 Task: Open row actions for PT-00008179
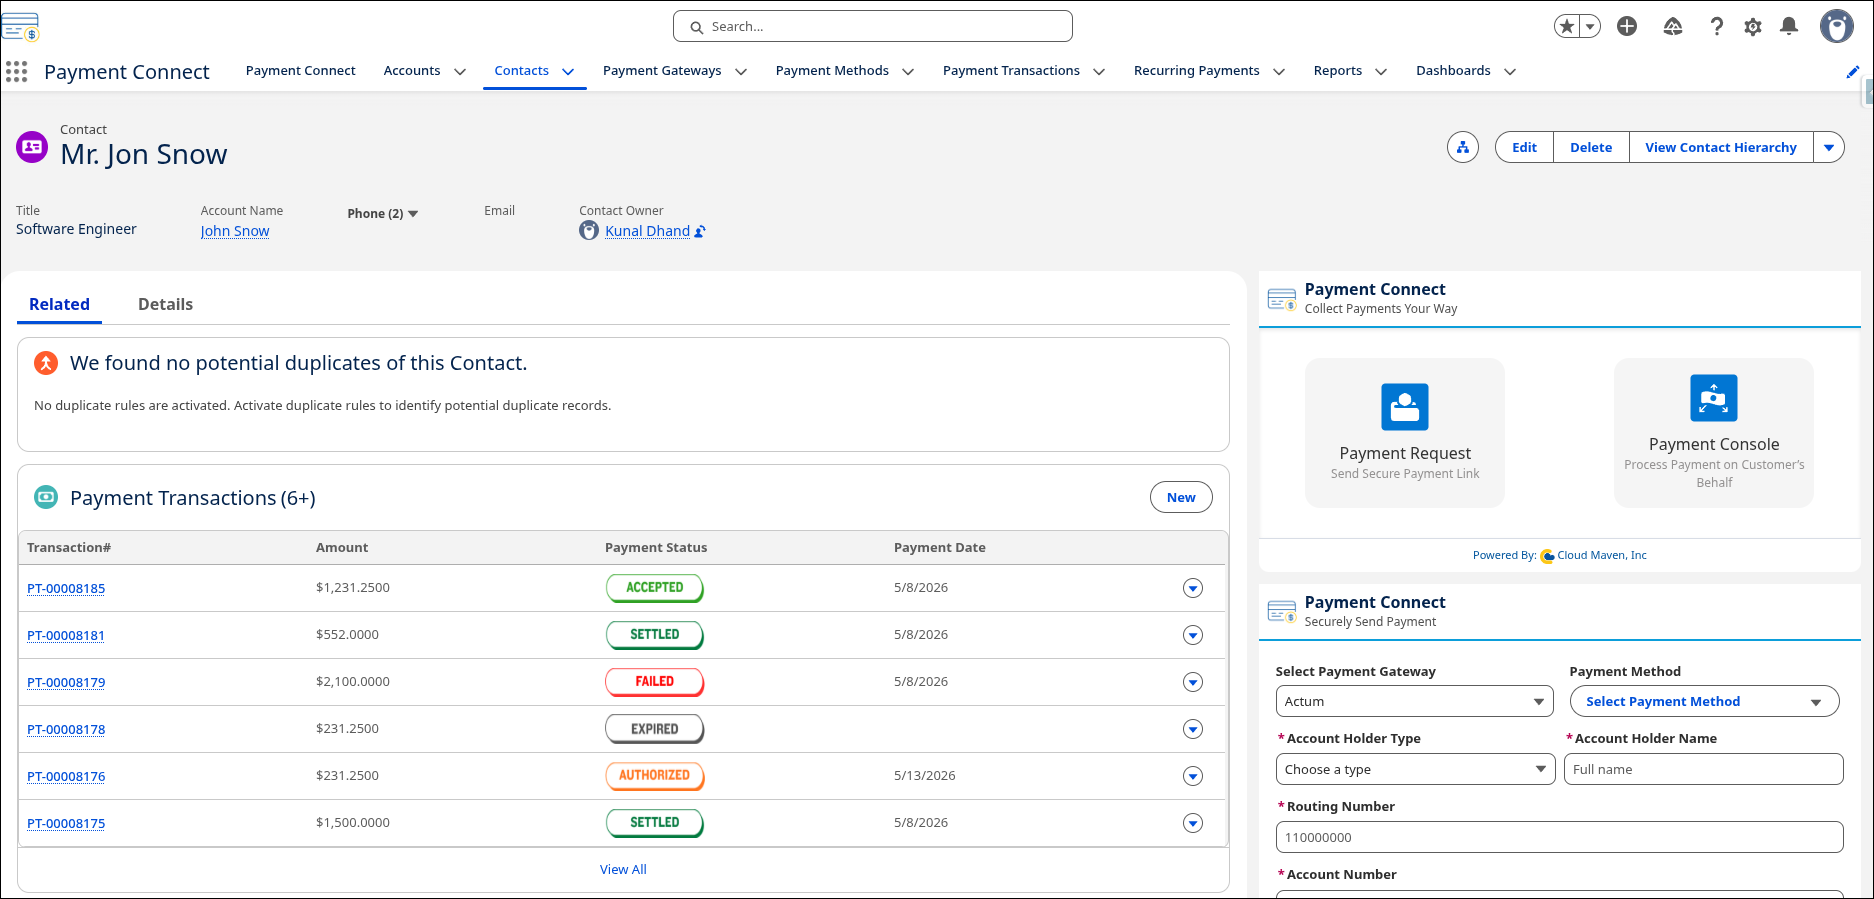click(1193, 682)
